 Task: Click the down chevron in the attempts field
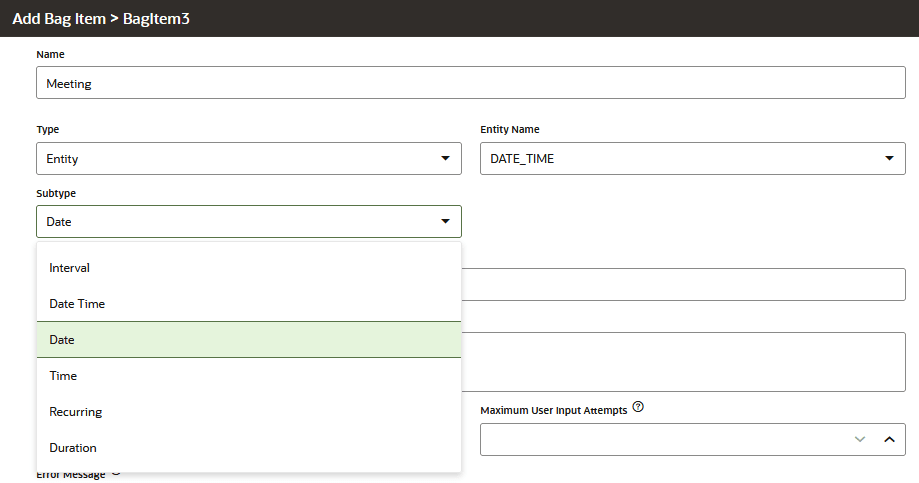[859, 439]
